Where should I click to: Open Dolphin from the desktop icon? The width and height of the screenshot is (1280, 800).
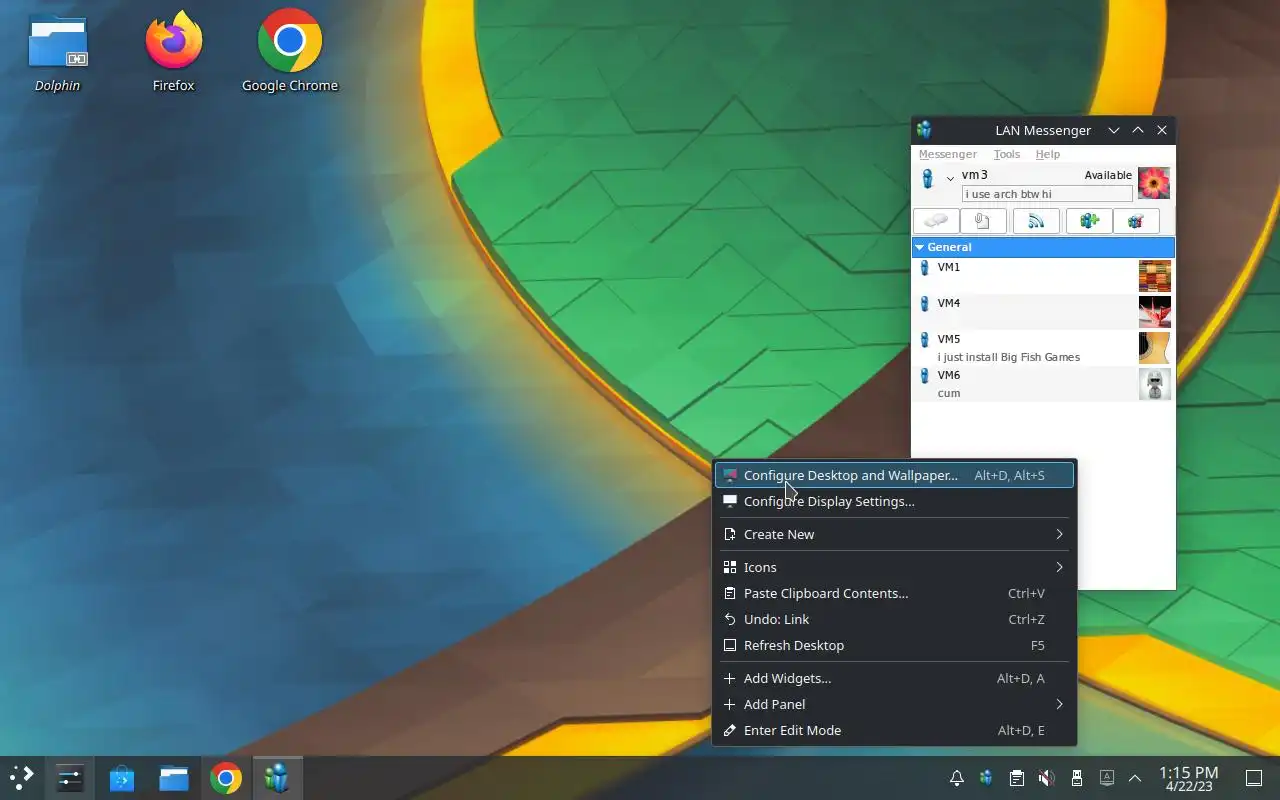(57, 51)
